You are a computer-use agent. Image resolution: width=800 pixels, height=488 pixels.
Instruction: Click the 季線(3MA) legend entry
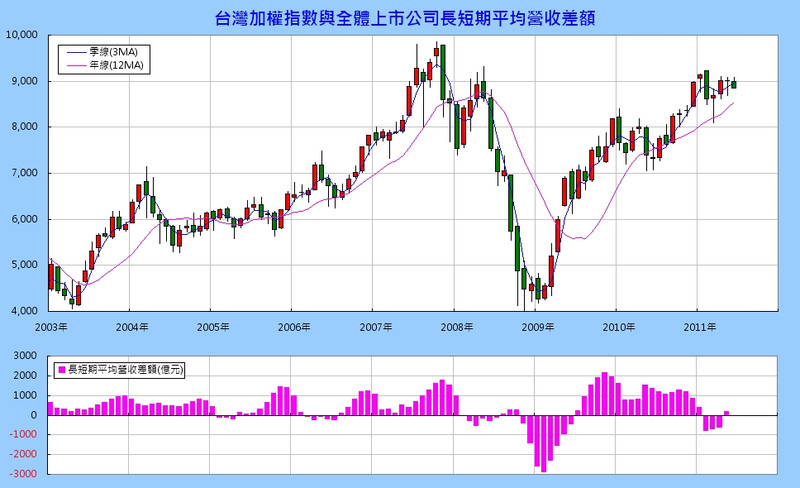pos(105,52)
